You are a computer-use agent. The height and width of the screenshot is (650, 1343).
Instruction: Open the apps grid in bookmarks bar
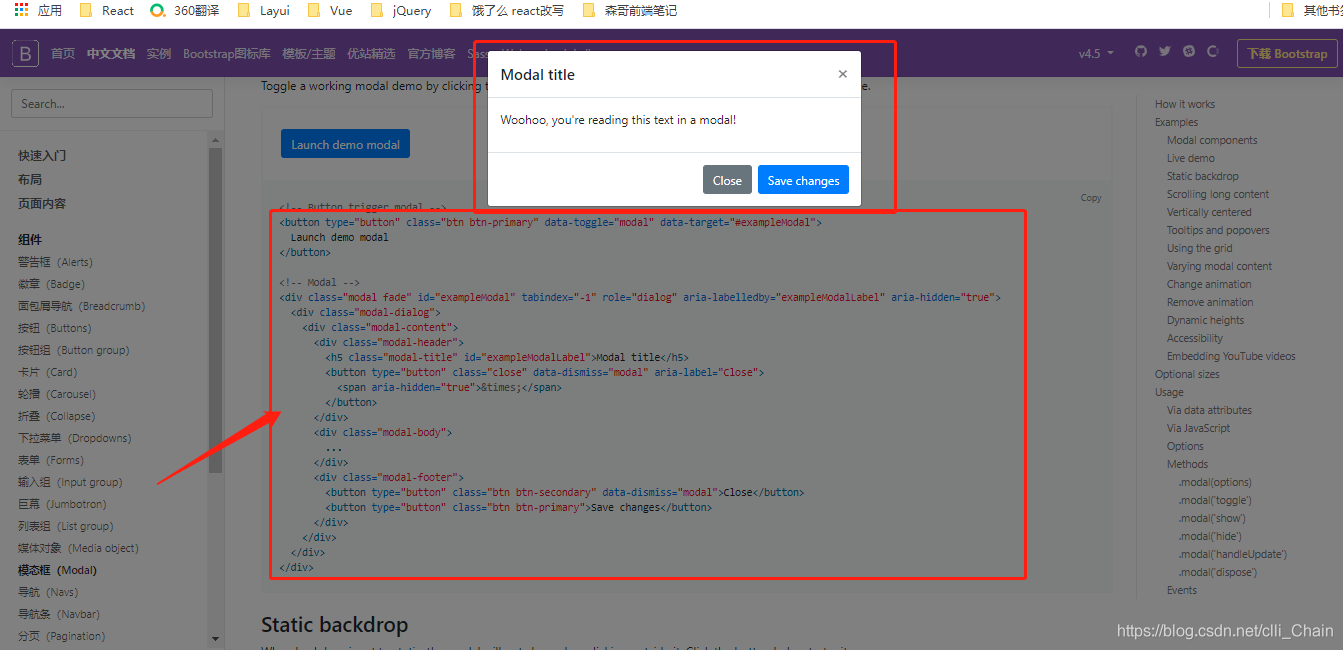click(21, 10)
